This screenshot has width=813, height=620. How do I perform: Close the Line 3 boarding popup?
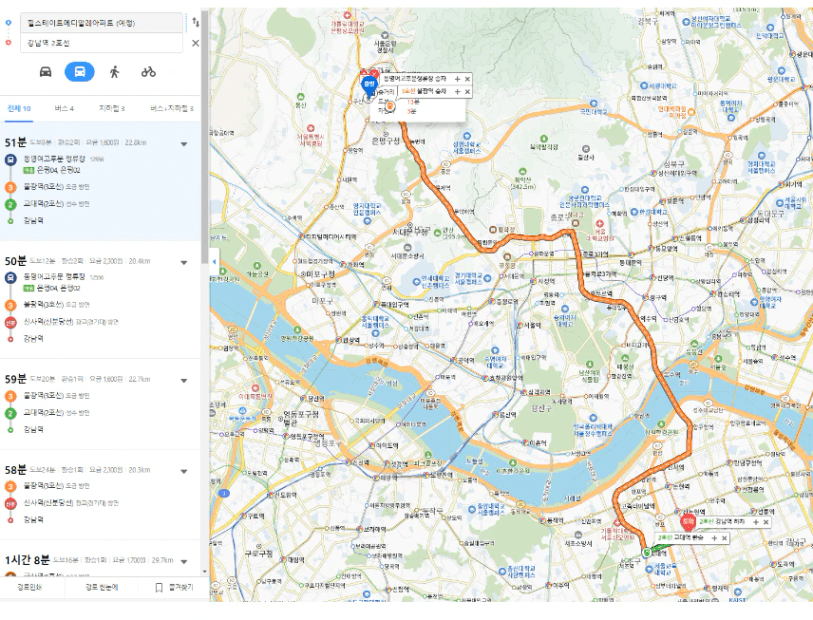pyautogui.click(x=467, y=91)
